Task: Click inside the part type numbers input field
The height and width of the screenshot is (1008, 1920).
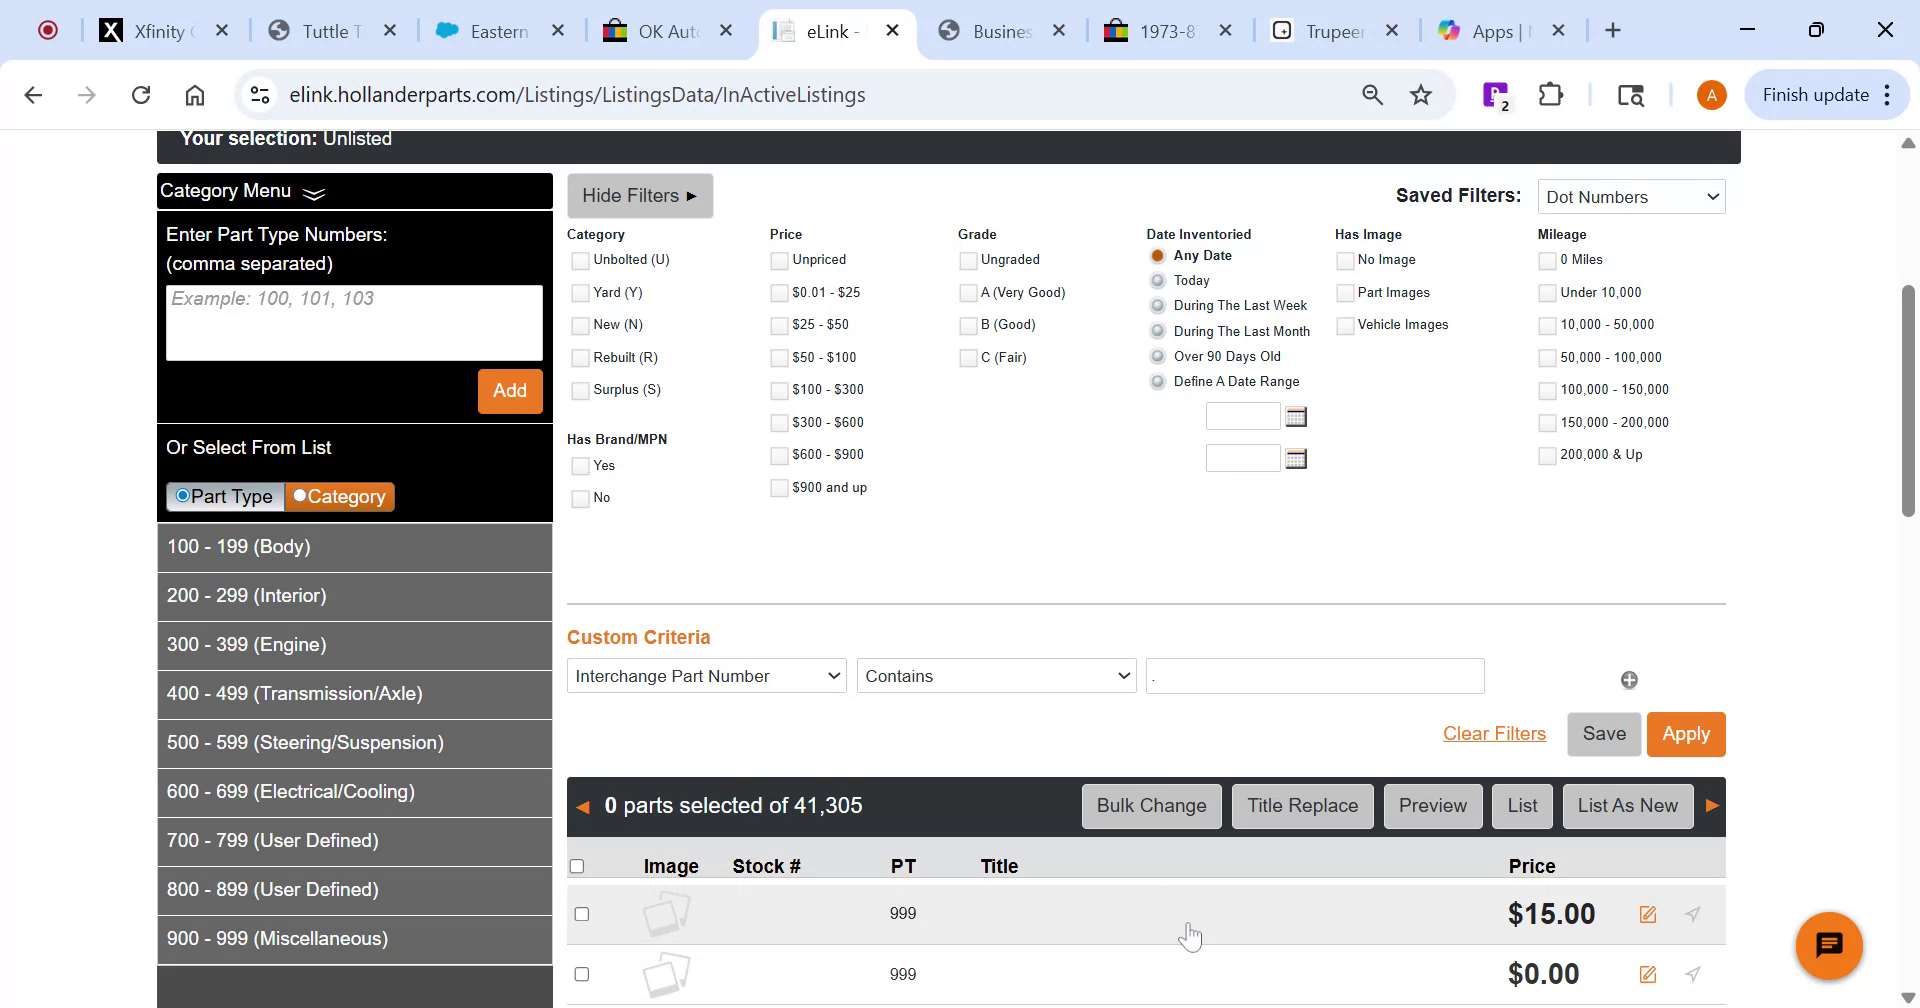Action: 354,322
